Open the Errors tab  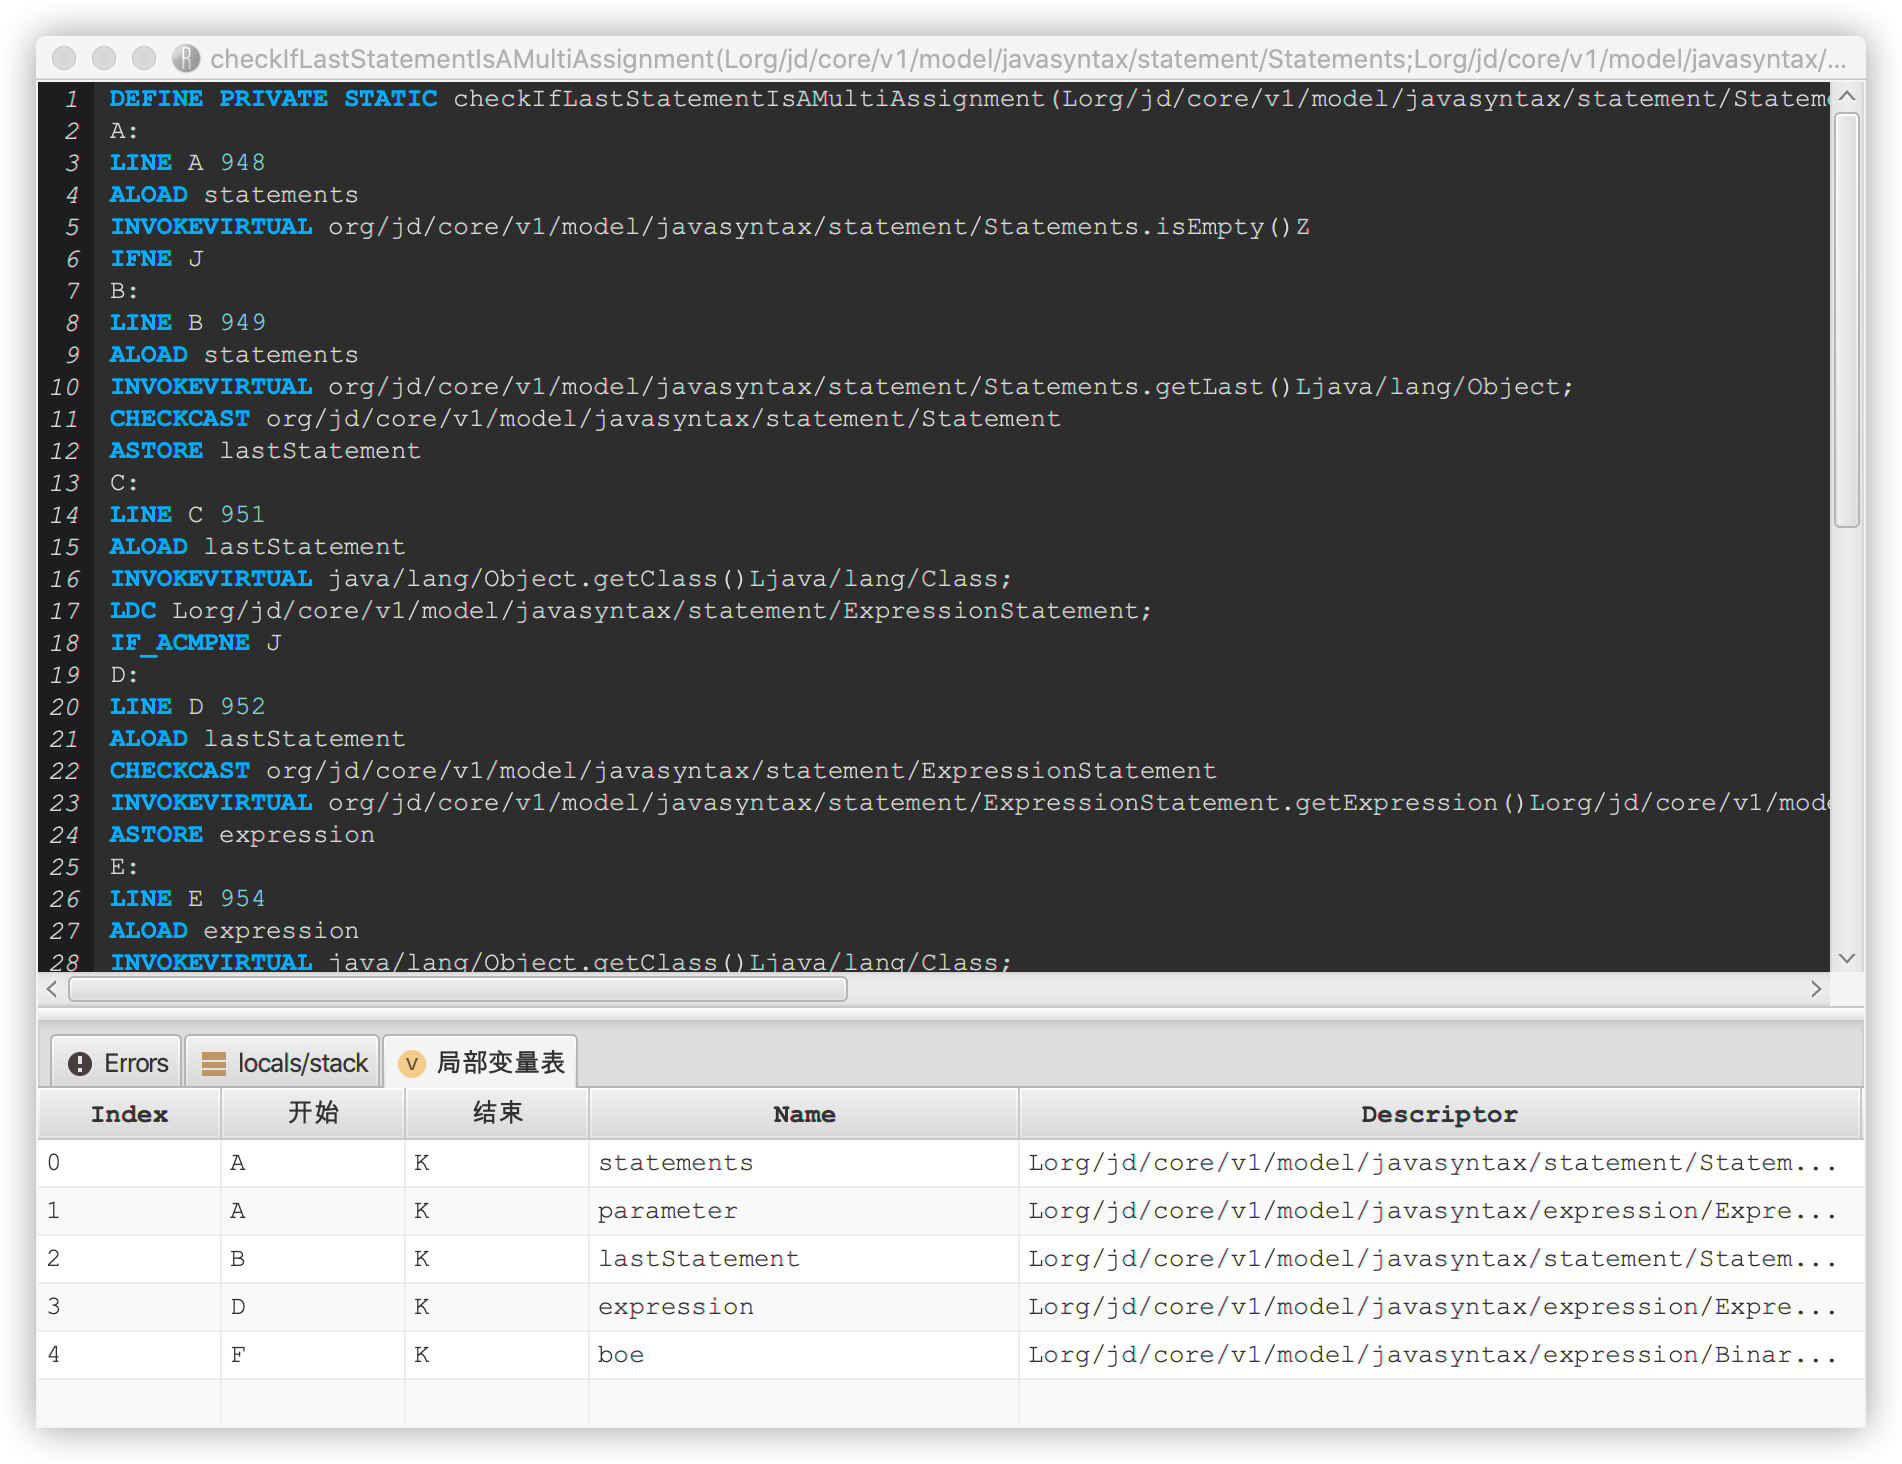tap(117, 1063)
